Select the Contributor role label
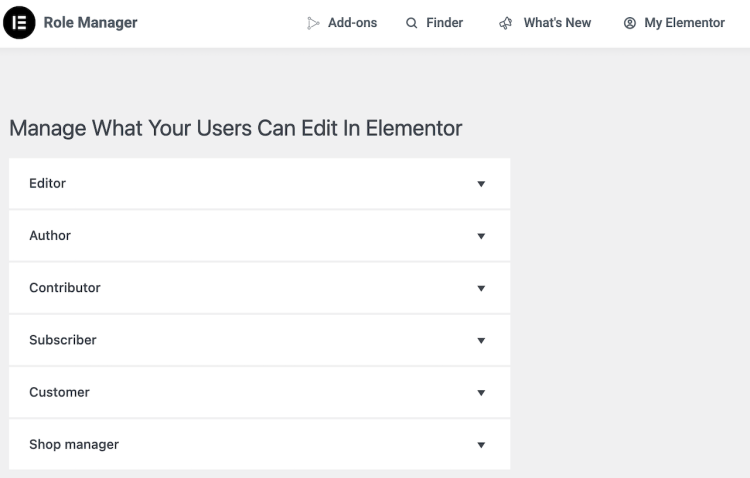The image size is (750, 478). (65, 288)
